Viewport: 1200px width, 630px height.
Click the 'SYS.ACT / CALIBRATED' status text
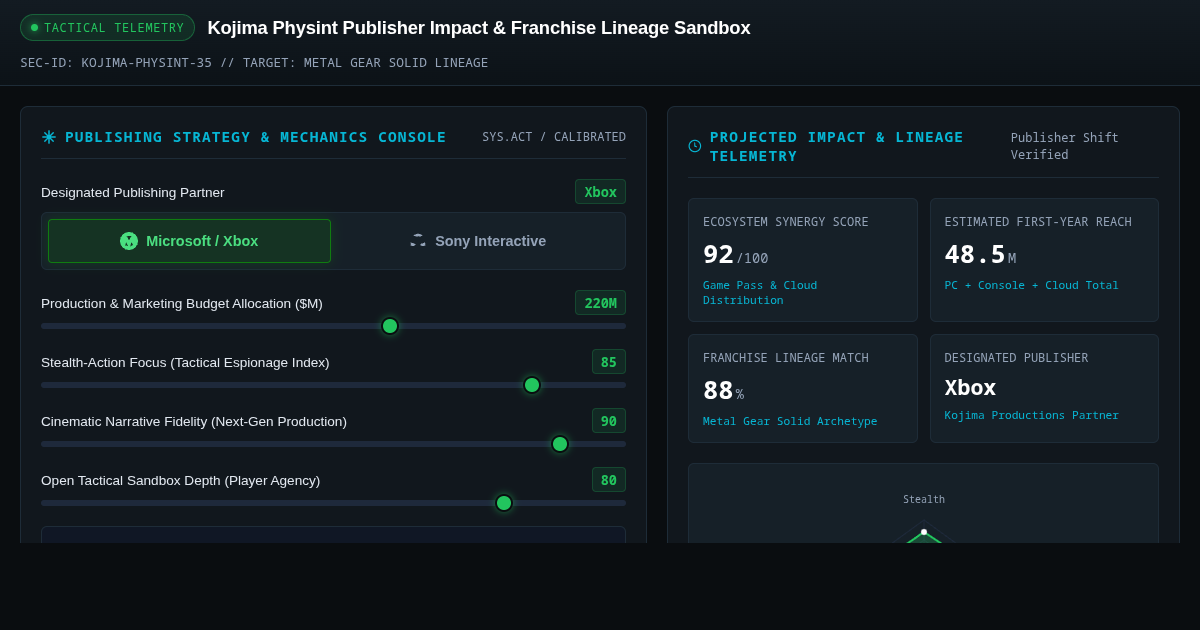point(554,137)
